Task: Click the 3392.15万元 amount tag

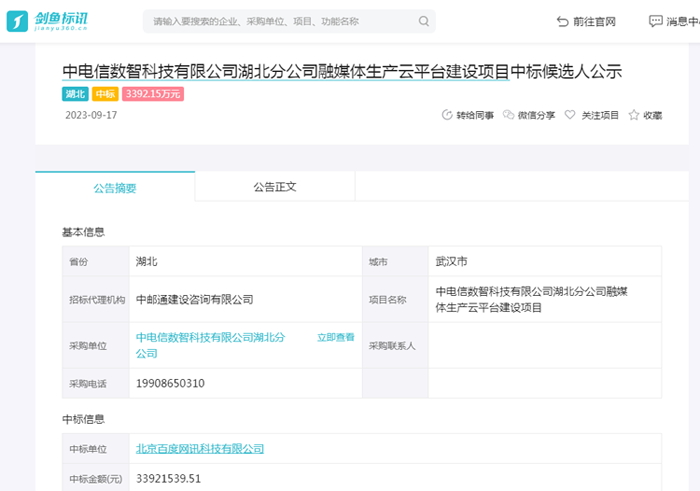Action: pyautogui.click(x=153, y=94)
